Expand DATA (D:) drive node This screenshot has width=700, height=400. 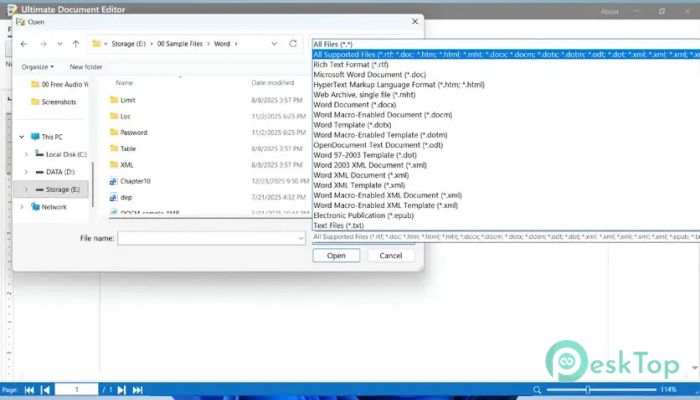coord(26,172)
